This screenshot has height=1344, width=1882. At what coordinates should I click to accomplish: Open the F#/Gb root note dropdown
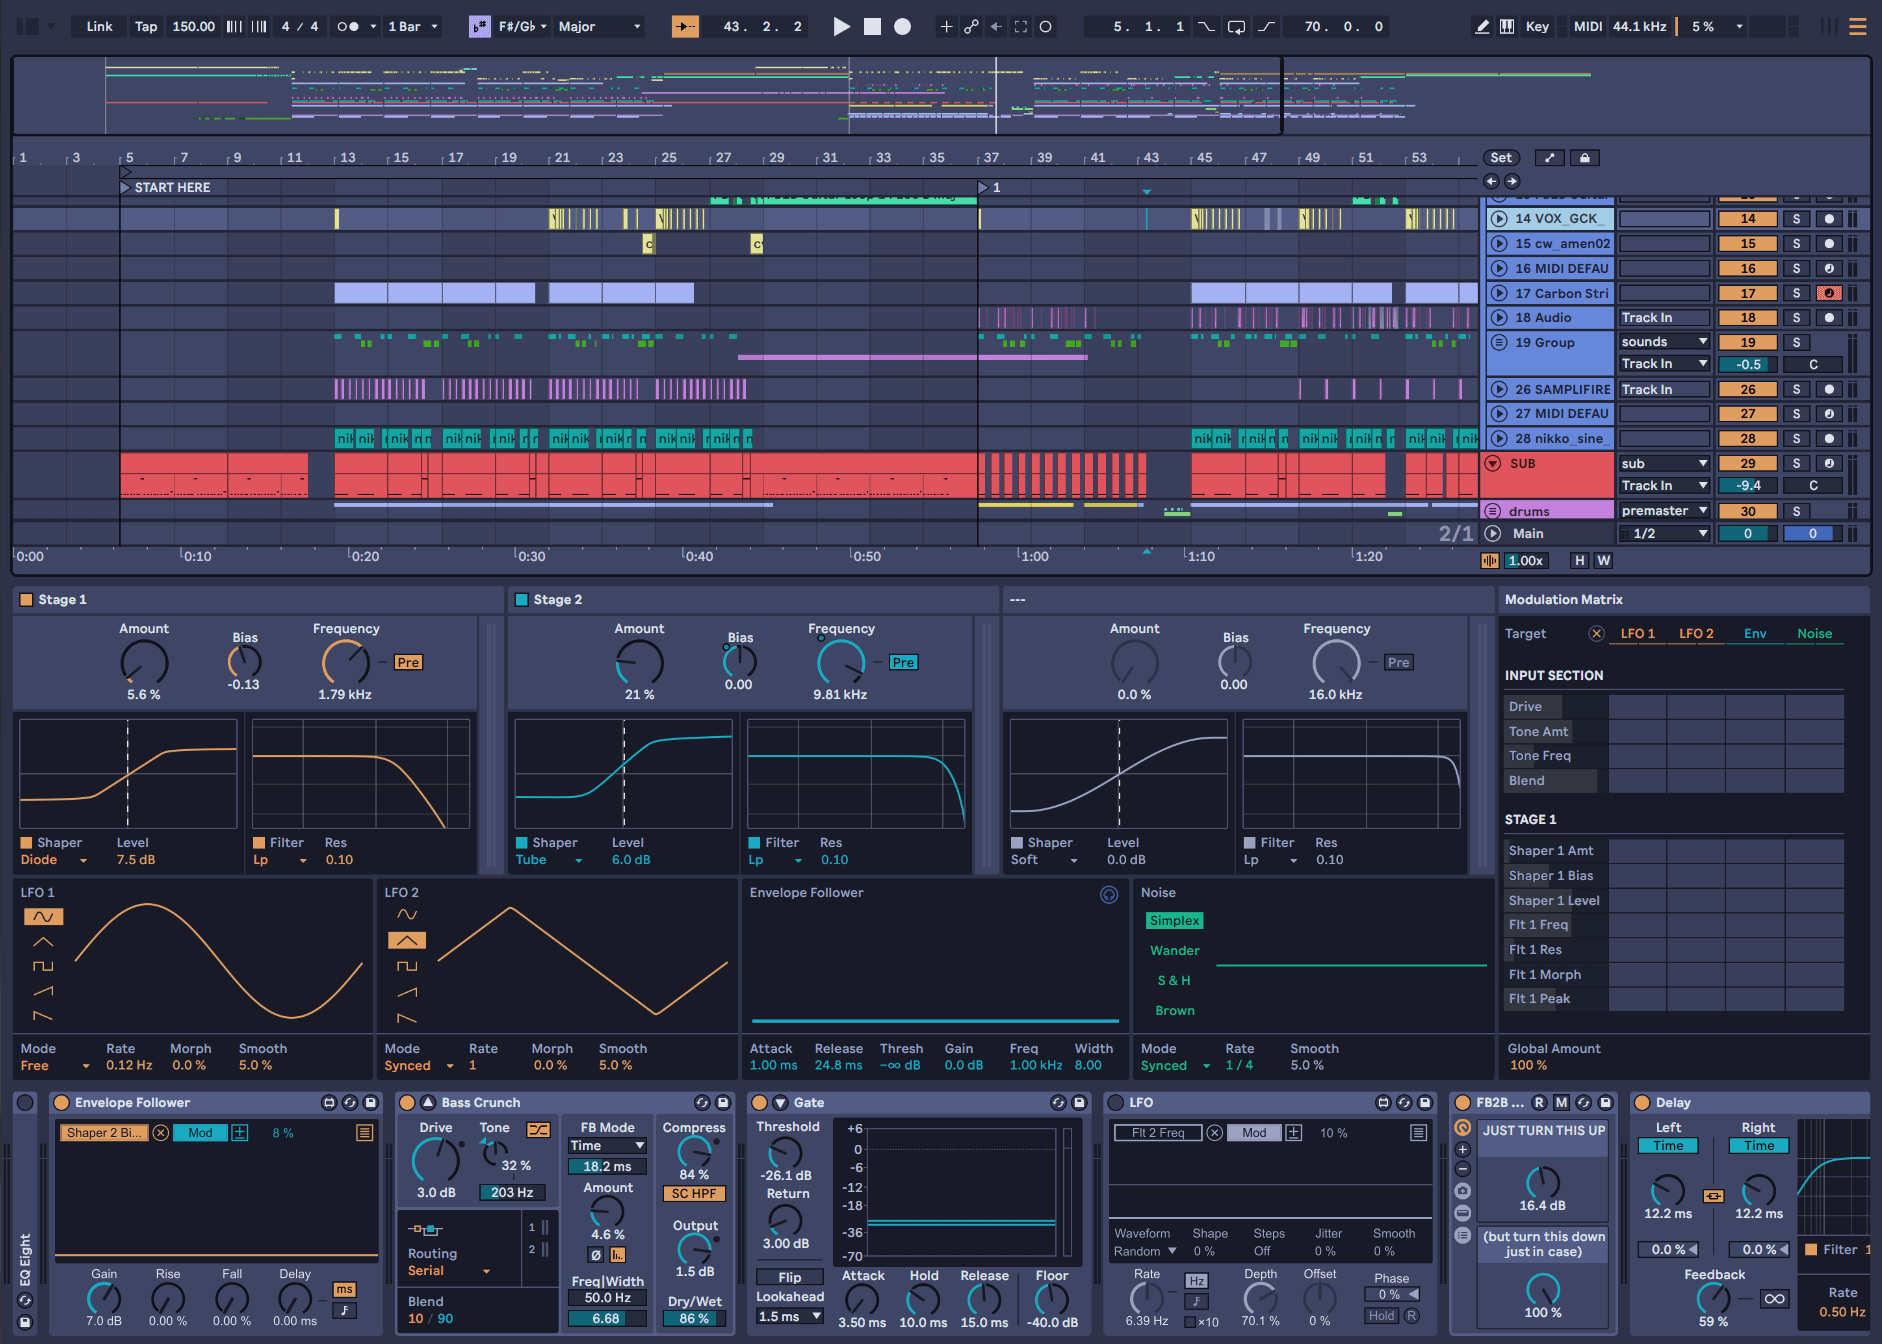[523, 27]
